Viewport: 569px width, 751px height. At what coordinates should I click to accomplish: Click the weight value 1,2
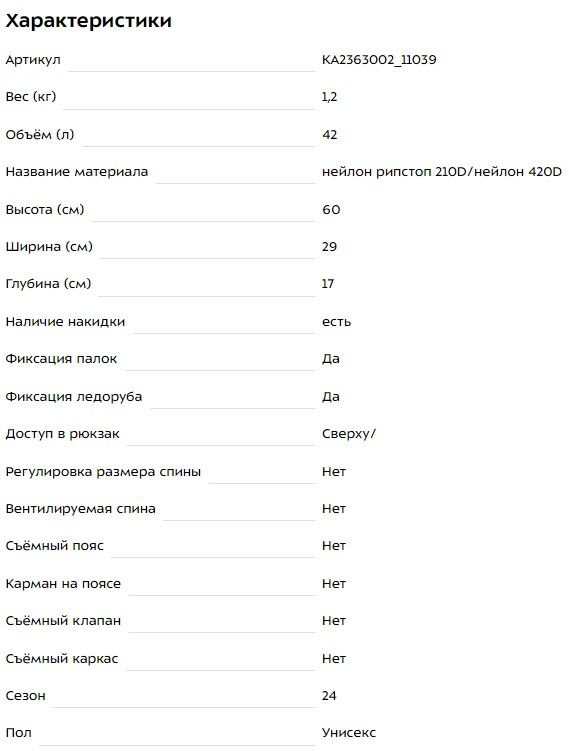pyautogui.click(x=329, y=97)
